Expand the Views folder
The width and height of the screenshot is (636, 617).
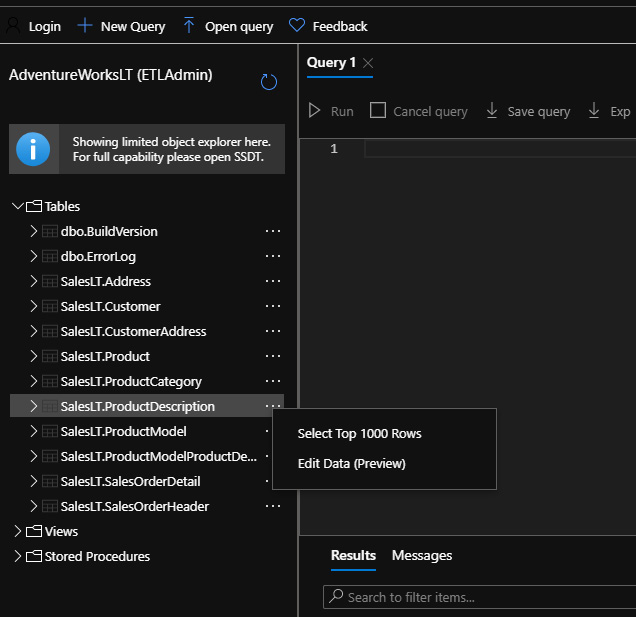[17, 531]
